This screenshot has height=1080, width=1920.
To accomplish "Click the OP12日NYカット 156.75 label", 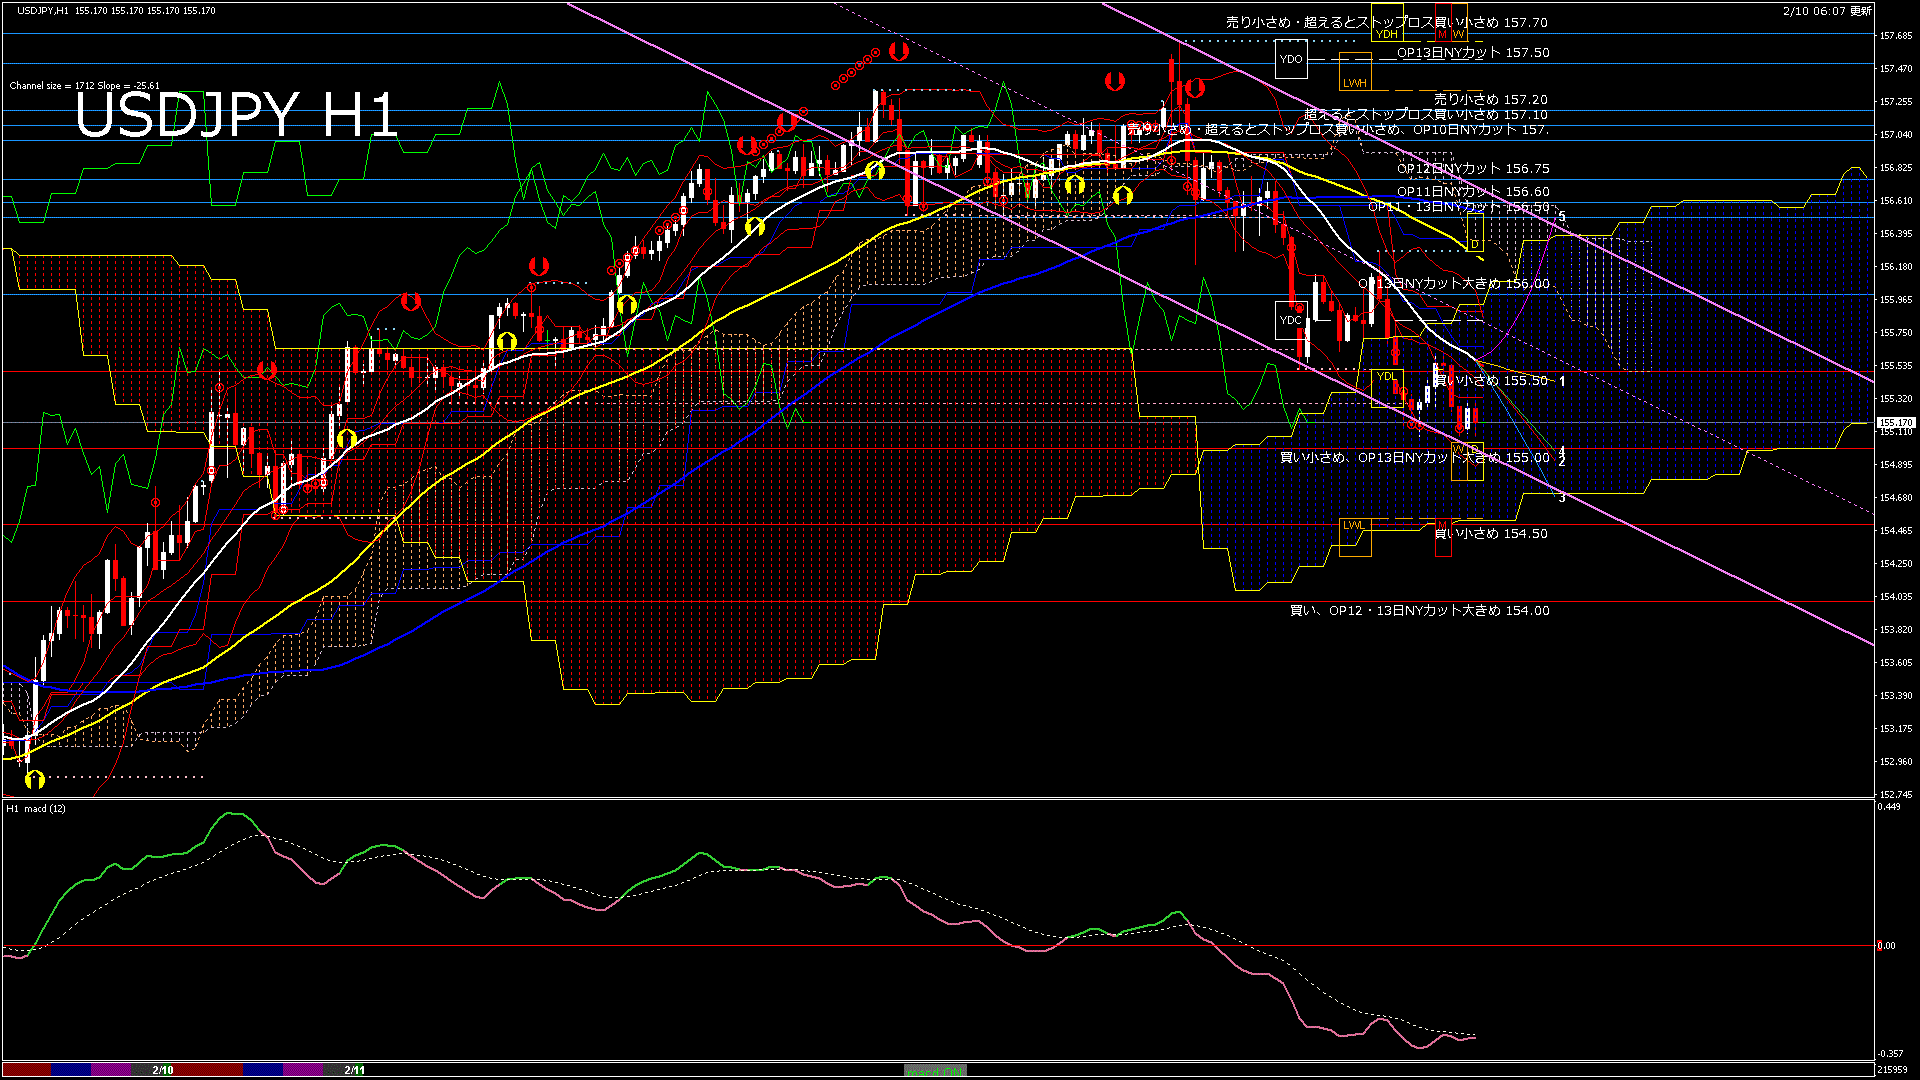I will pos(1473,169).
